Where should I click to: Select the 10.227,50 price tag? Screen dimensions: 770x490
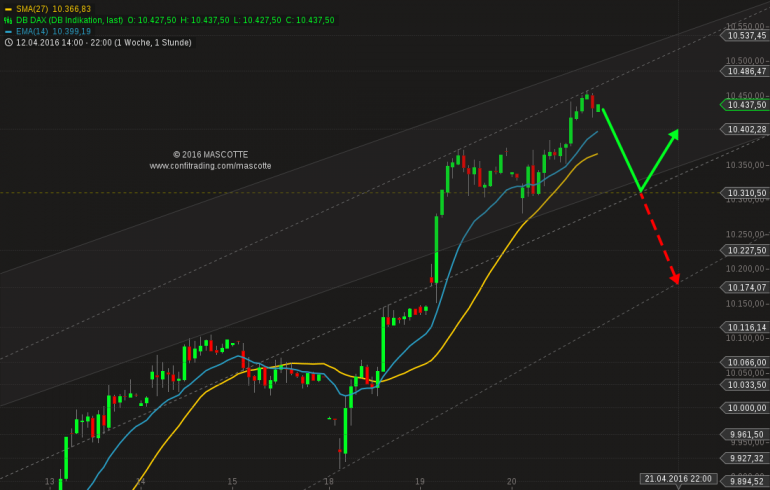point(745,250)
